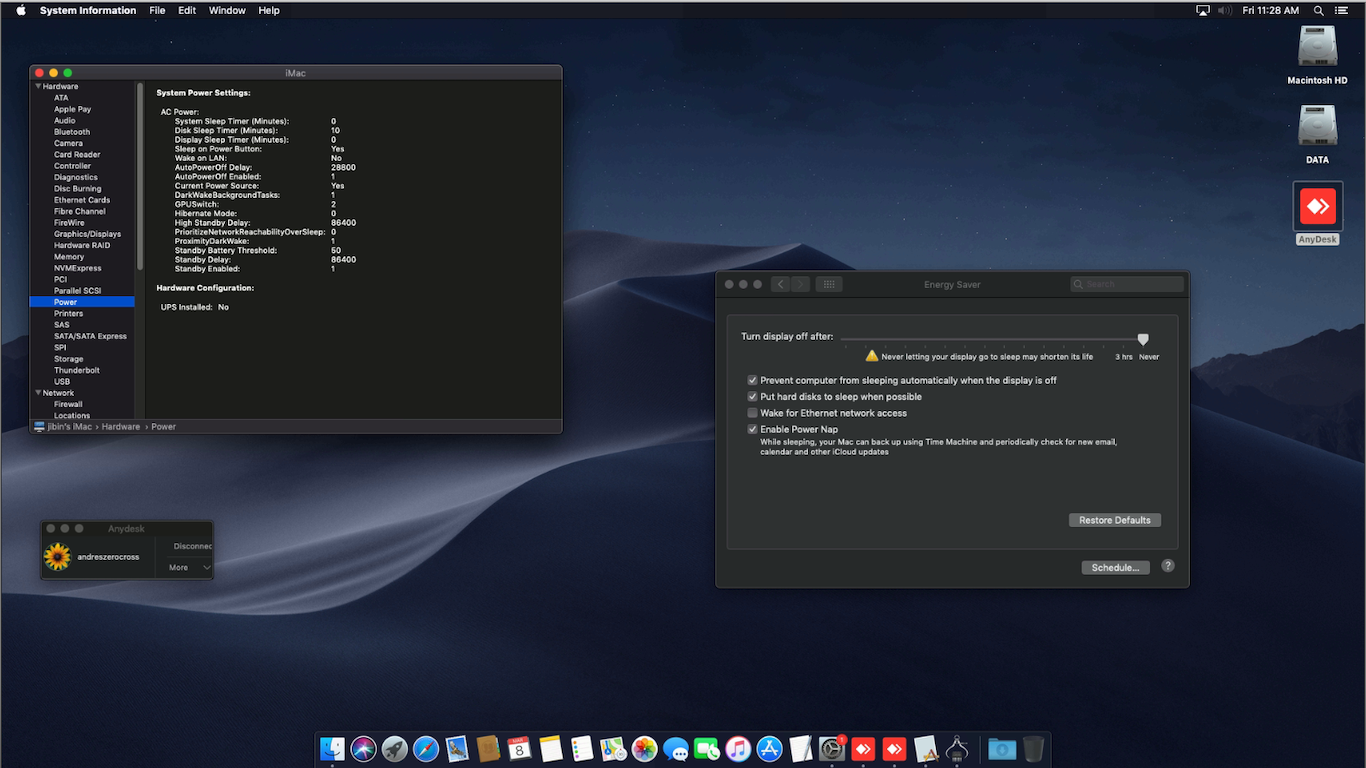Open Spotlight search in menu bar
The image size is (1366, 768).
[1319, 10]
